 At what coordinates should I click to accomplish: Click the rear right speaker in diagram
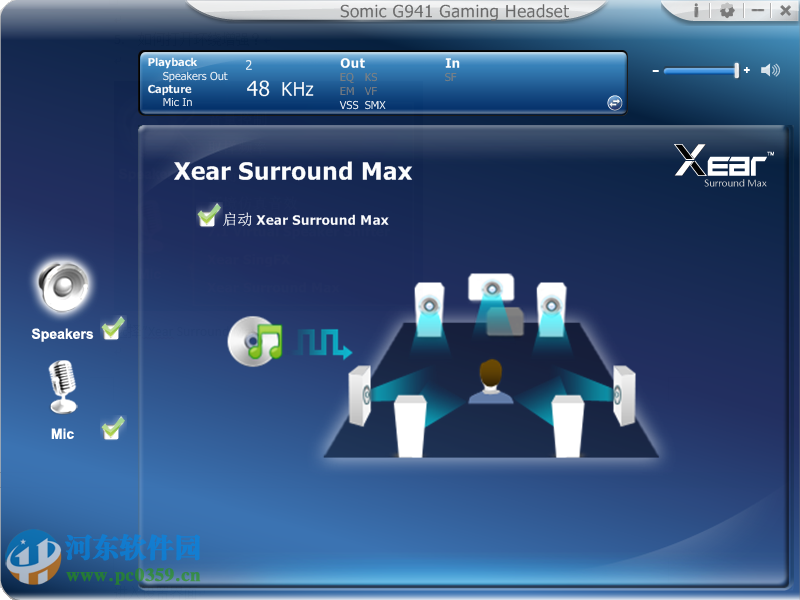tap(568, 427)
